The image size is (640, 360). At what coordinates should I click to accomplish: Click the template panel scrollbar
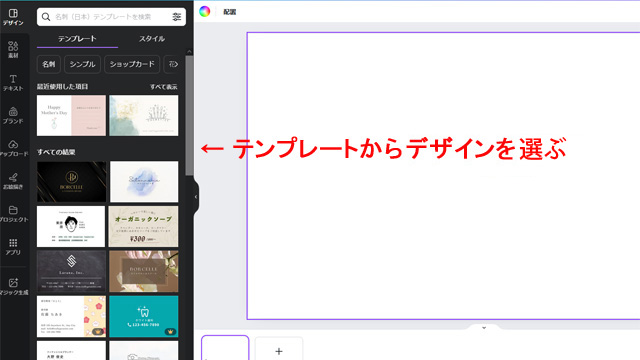[x=189, y=116]
